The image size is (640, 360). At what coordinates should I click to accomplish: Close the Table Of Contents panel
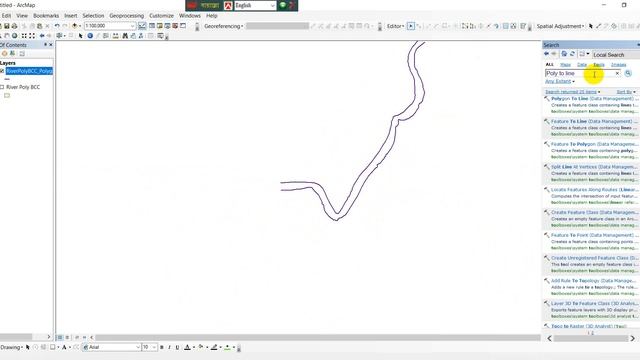pyautogui.click(x=51, y=45)
